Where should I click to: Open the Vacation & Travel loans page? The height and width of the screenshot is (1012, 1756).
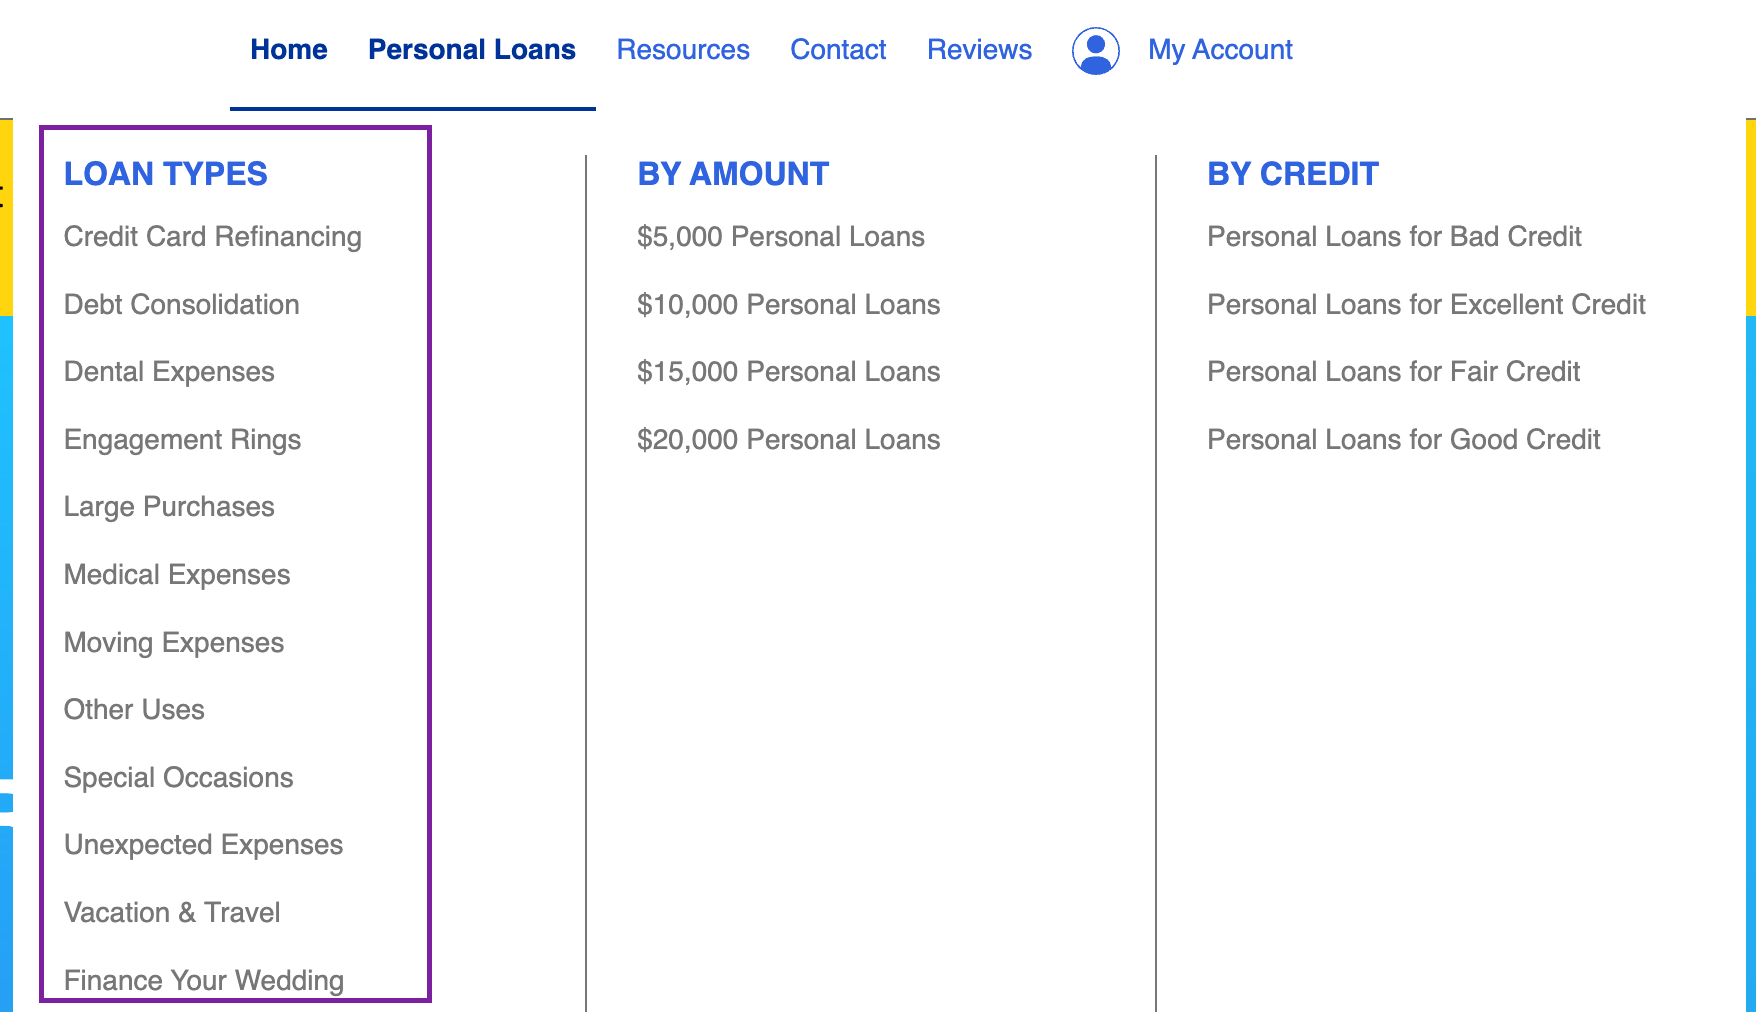click(172, 911)
